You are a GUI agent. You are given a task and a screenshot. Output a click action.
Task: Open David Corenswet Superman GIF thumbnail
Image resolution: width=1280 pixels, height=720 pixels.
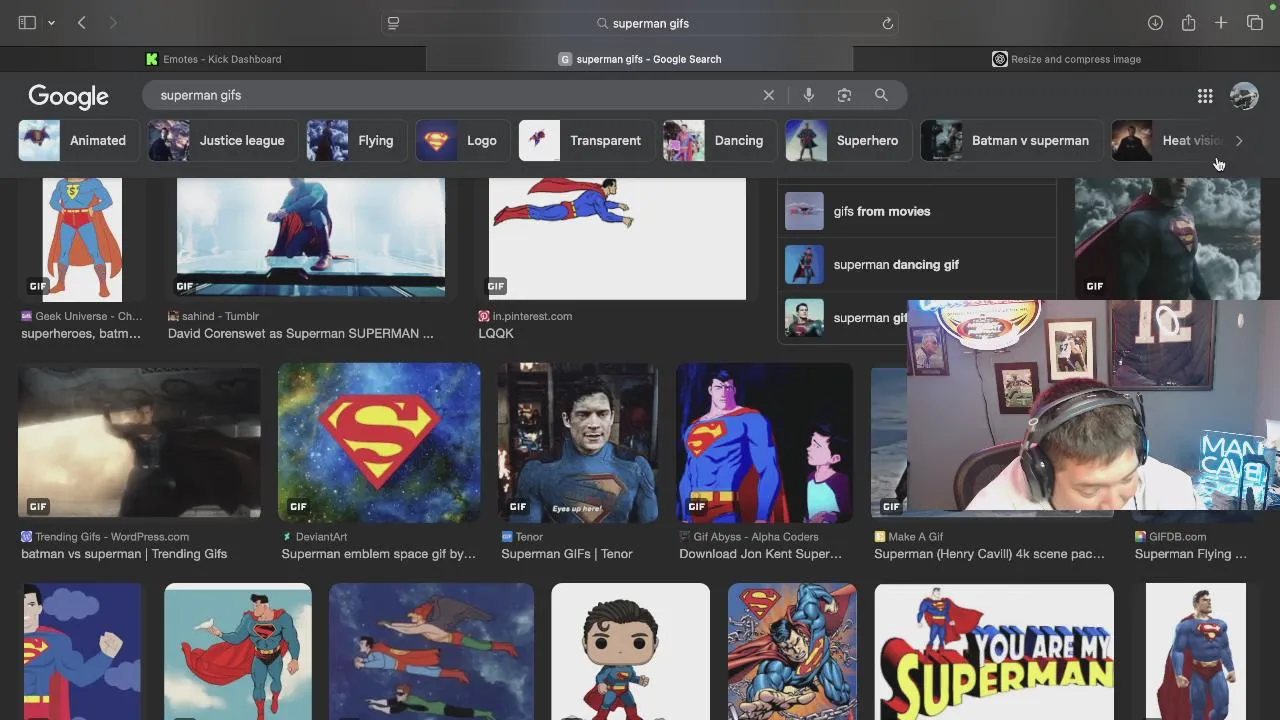tap(311, 238)
